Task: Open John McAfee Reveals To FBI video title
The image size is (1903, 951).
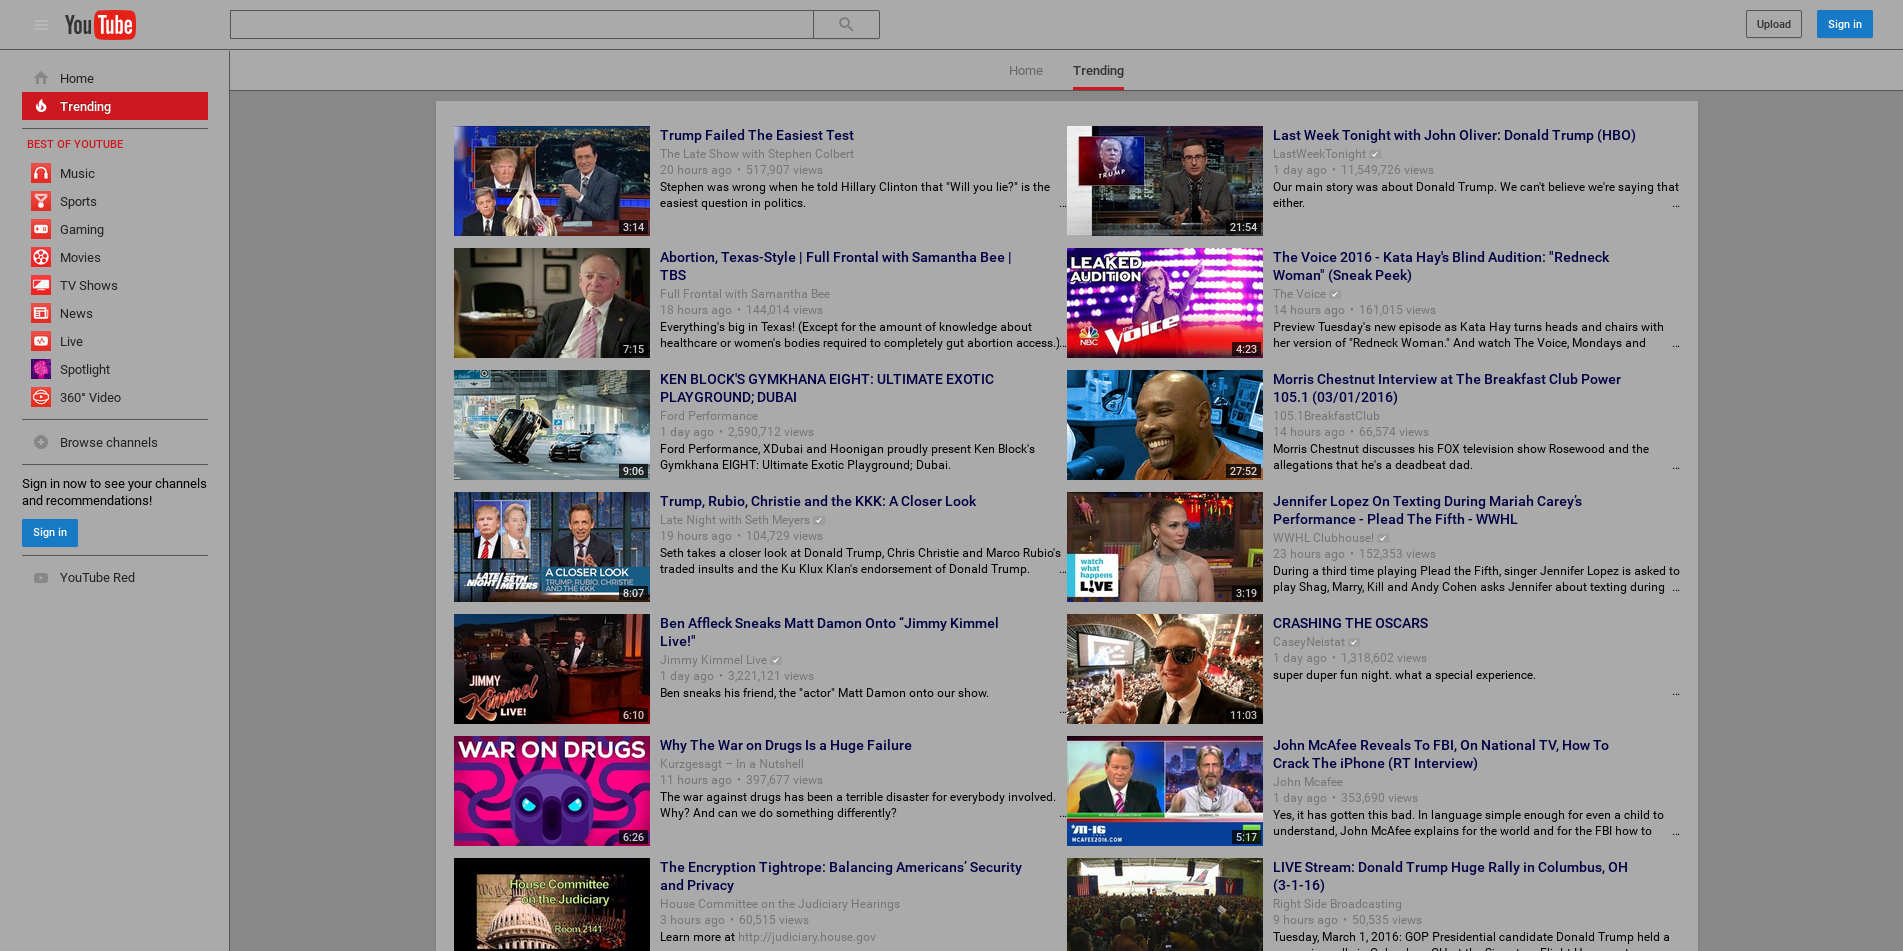Action: (x=1441, y=754)
